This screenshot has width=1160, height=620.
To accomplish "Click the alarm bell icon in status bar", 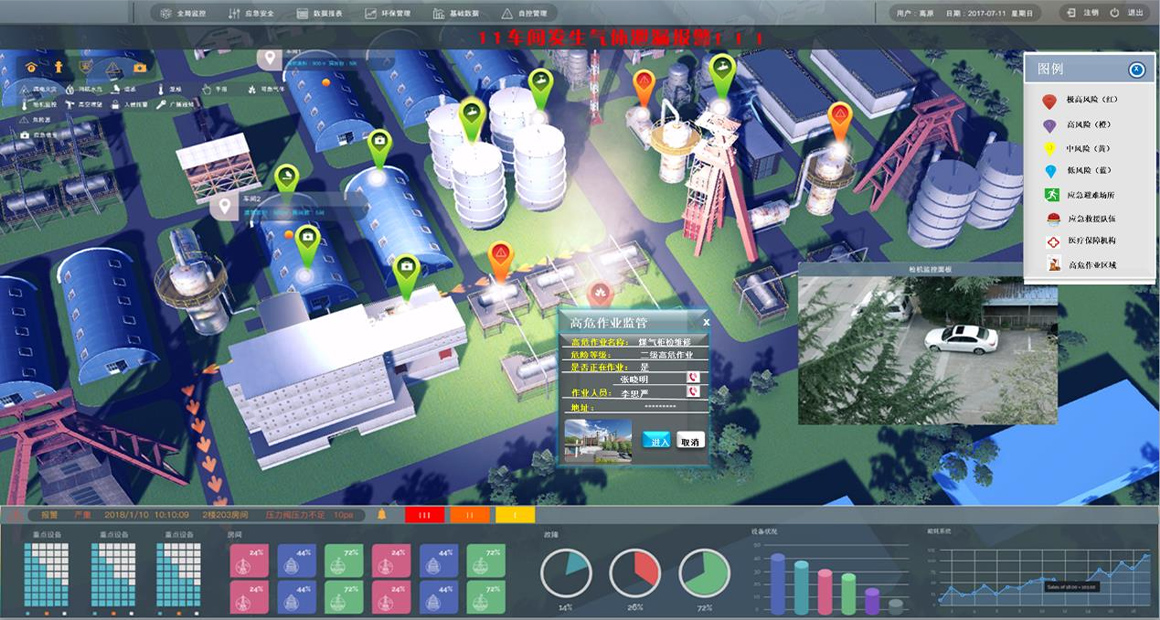I will [x=381, y=515].
